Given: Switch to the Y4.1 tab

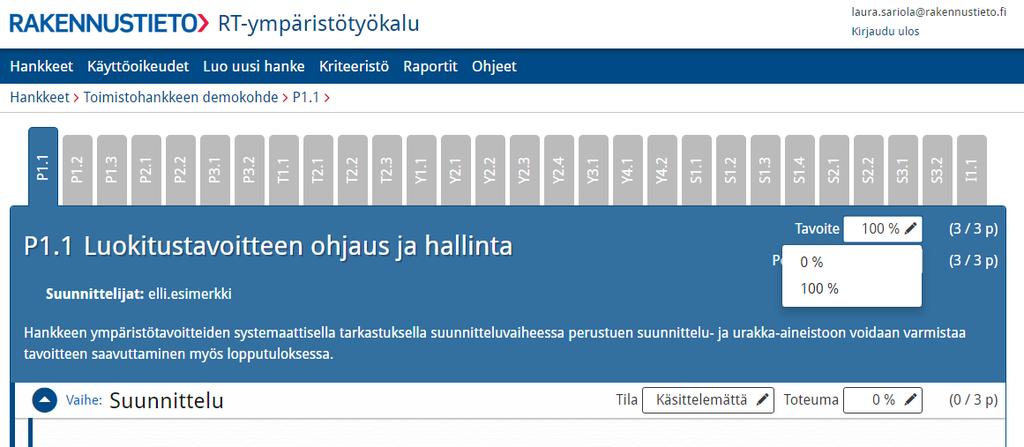Looking at the screenshot, I should pyautogui.click(x=628, y=170).
